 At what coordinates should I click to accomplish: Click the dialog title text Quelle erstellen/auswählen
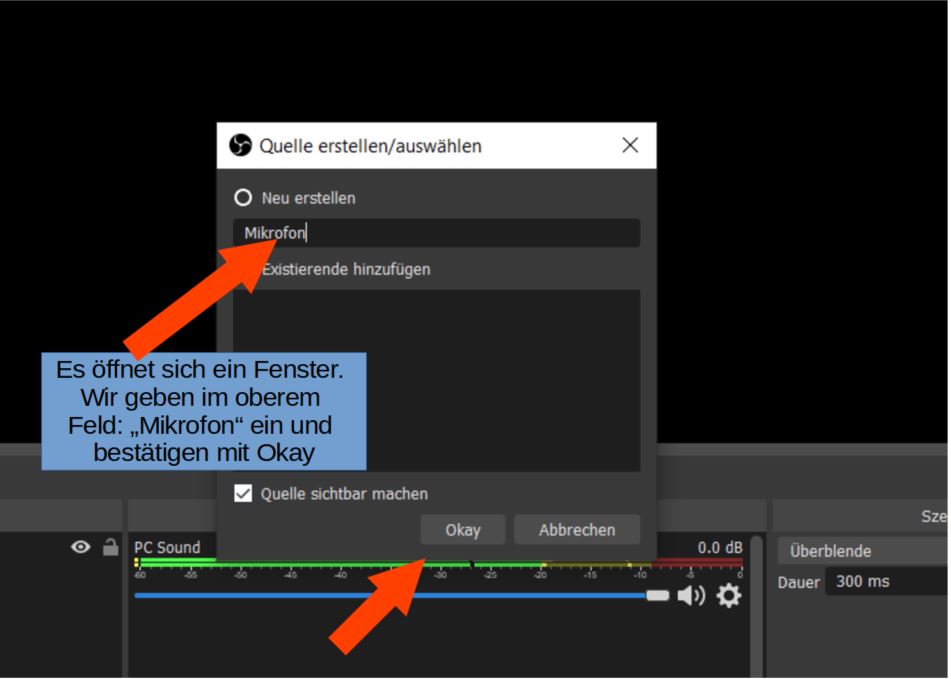[370, 146]
